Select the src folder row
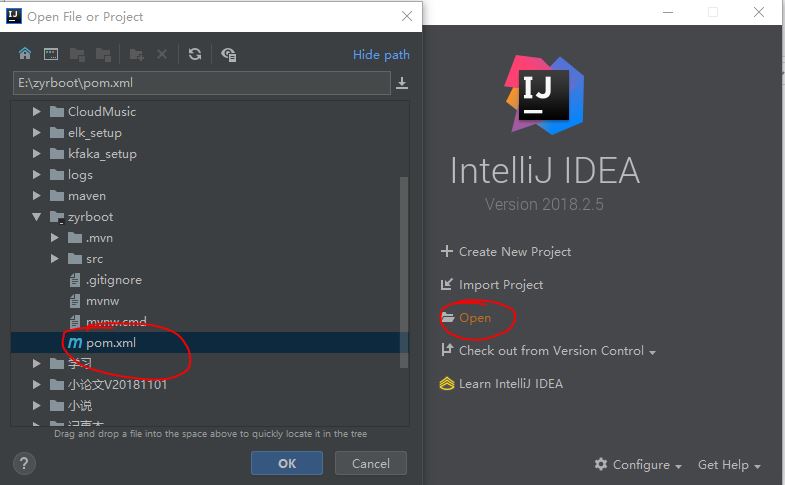Image resolution: width=785 pixels, height=485 pixels. [x=210, y=258]
